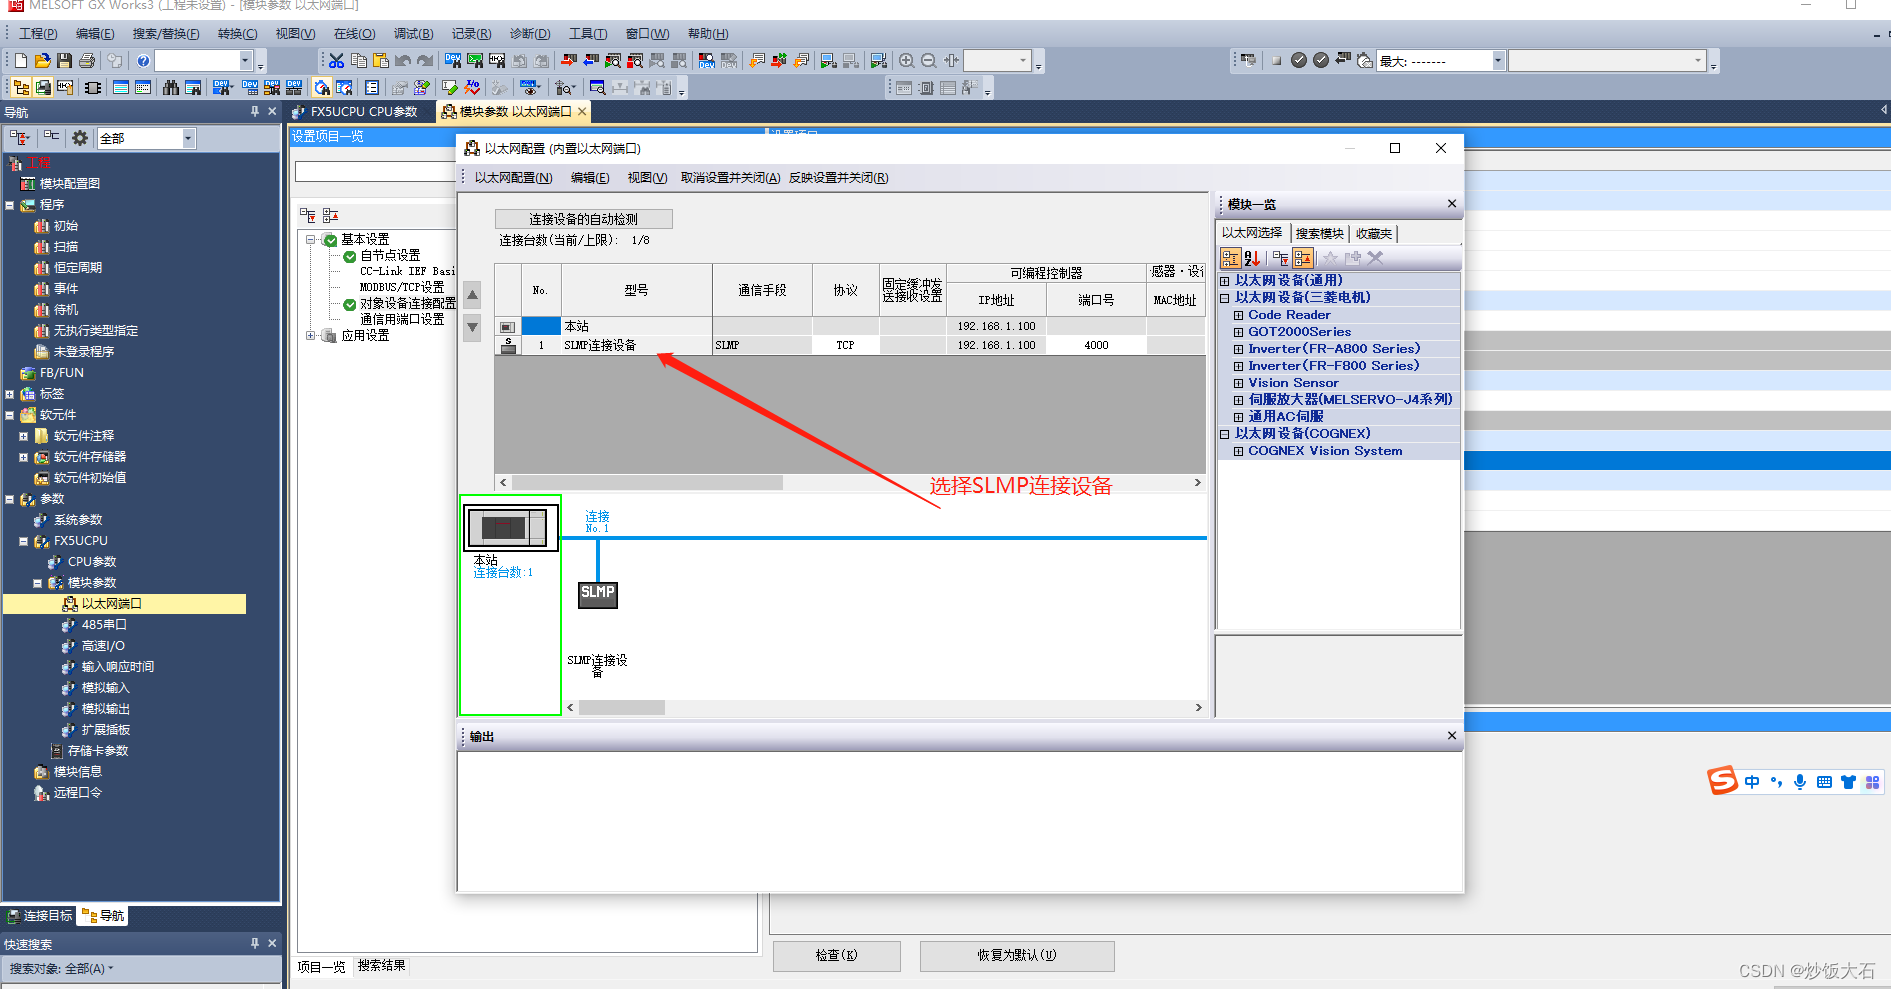The width and height of the screenshot is (1891, 989).
Task: Click the 恢复为默认(U) button
Action: click(1016, 956)
